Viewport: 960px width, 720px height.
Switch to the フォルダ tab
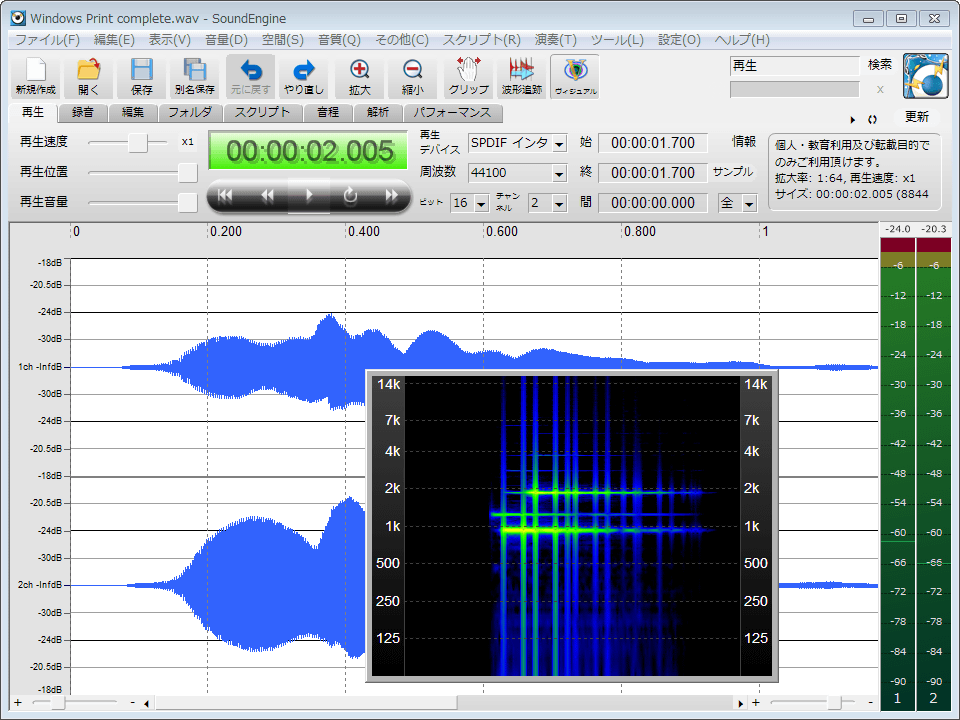[x=190, y=113]
